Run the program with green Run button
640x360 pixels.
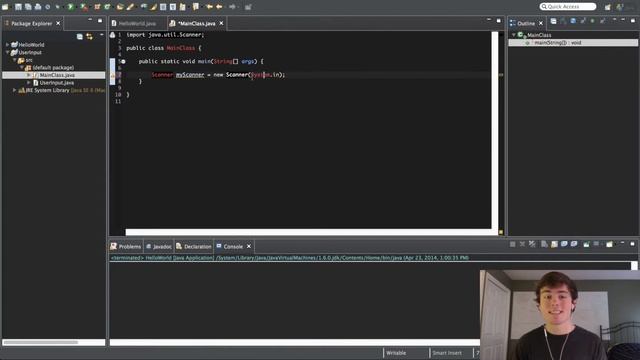[x=71, y=7]
